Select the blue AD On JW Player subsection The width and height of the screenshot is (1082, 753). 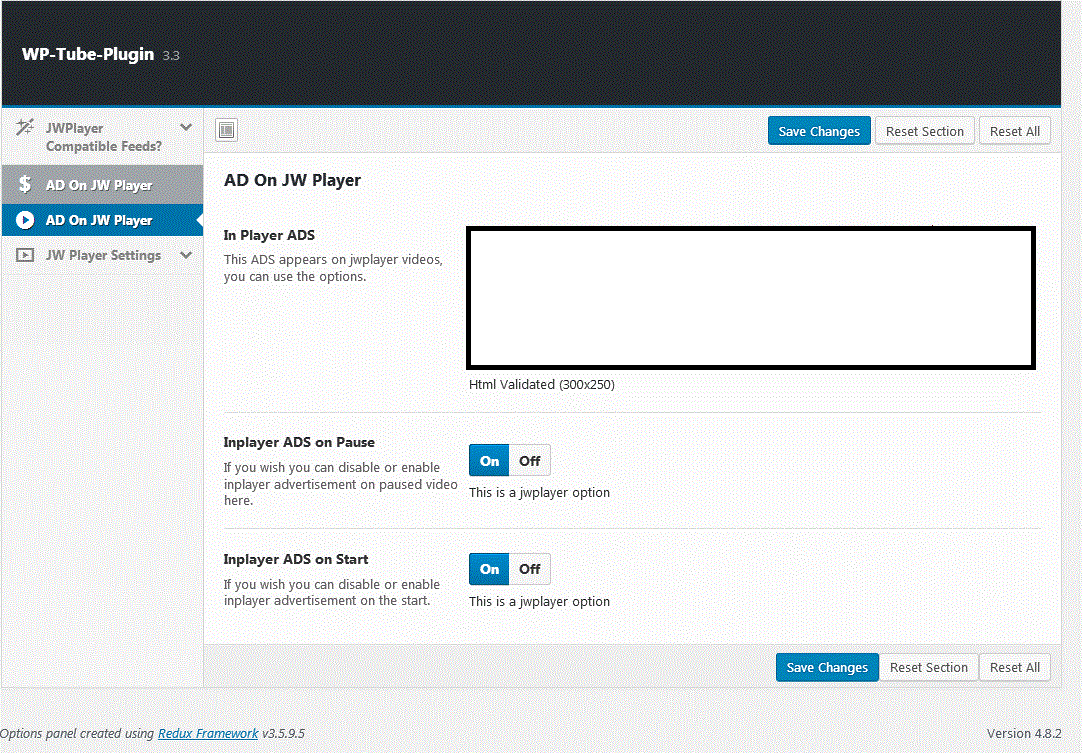[x=102, y=220]
